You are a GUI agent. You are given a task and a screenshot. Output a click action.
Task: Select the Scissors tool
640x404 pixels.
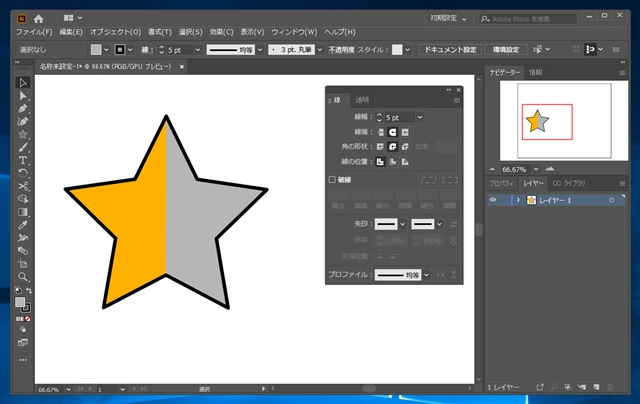point(23,186)
